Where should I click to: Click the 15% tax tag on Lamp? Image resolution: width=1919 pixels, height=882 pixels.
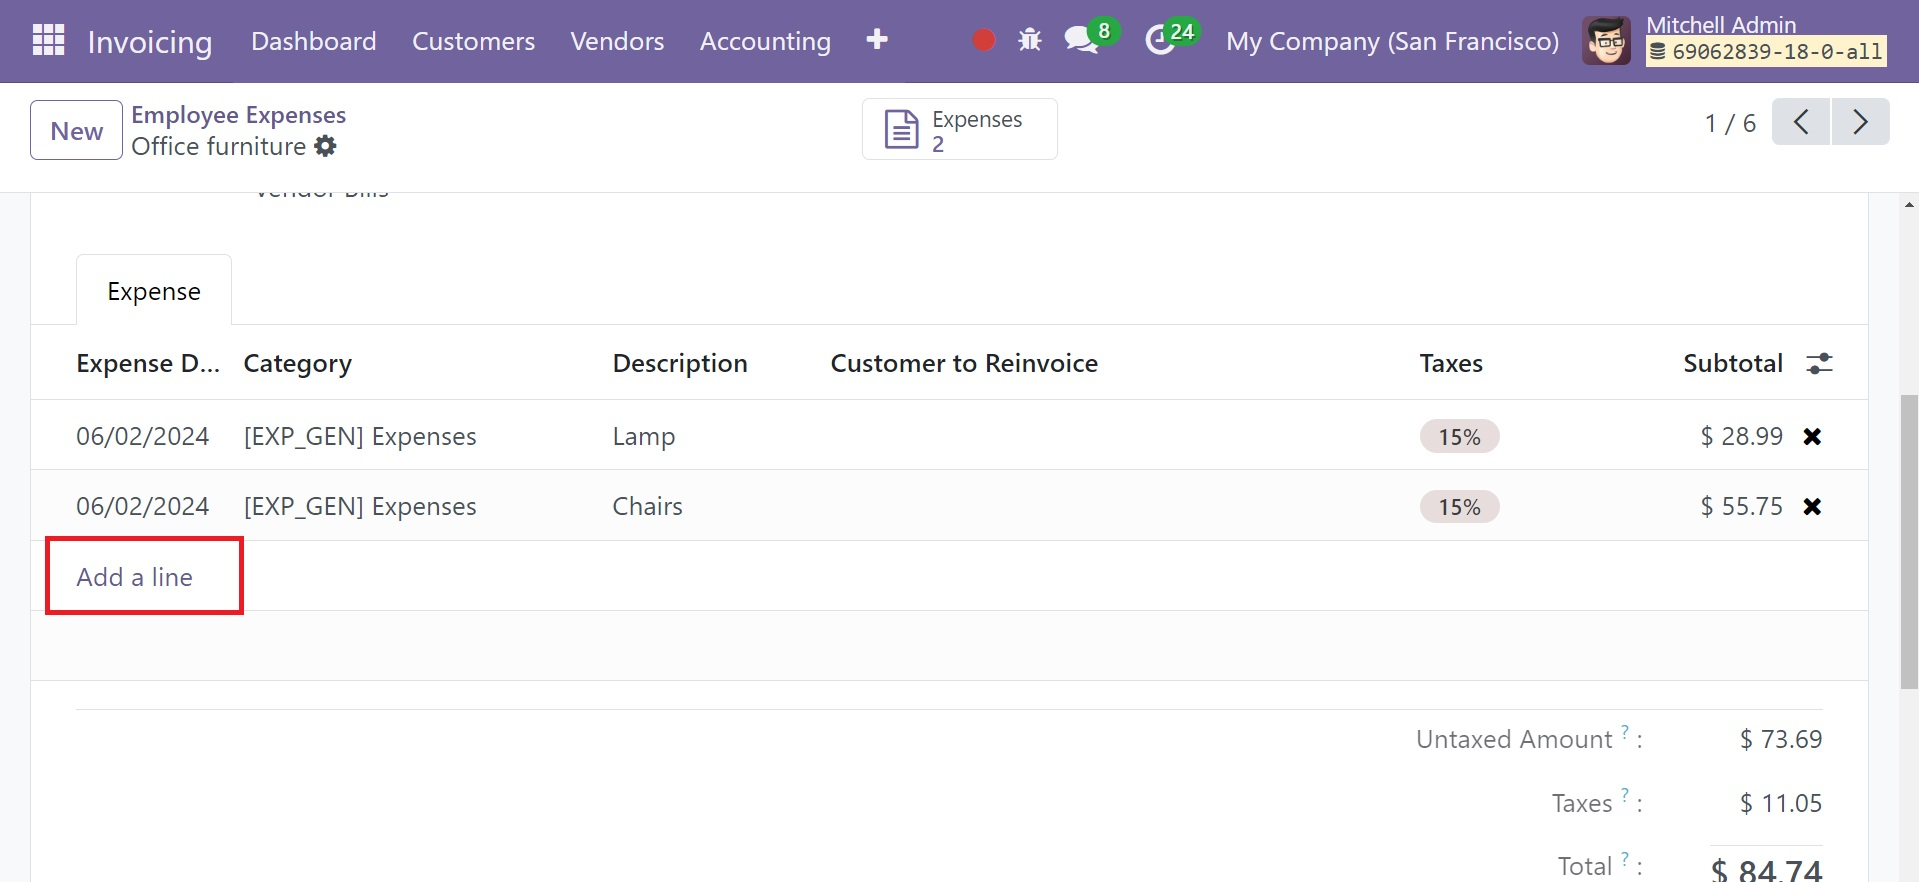(x=1459, y=437)
